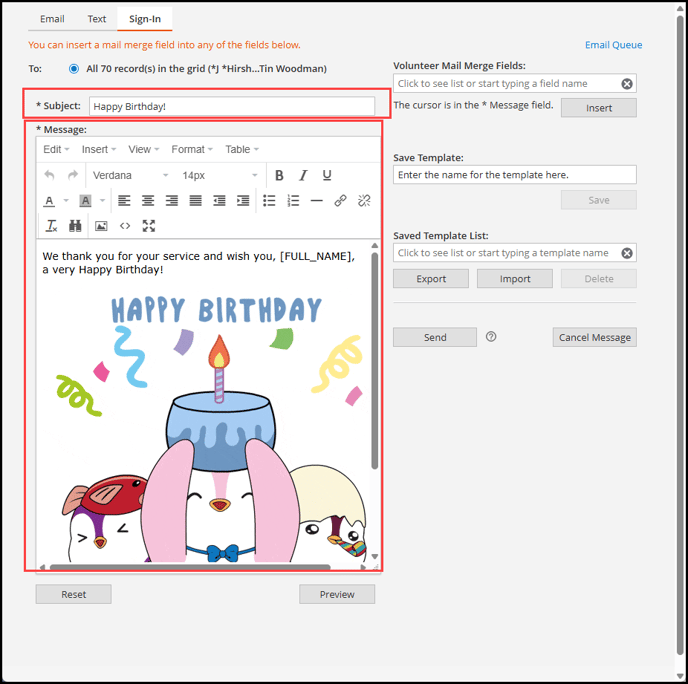Click the message editor horizontal scrollbar

tap(190, 567)
